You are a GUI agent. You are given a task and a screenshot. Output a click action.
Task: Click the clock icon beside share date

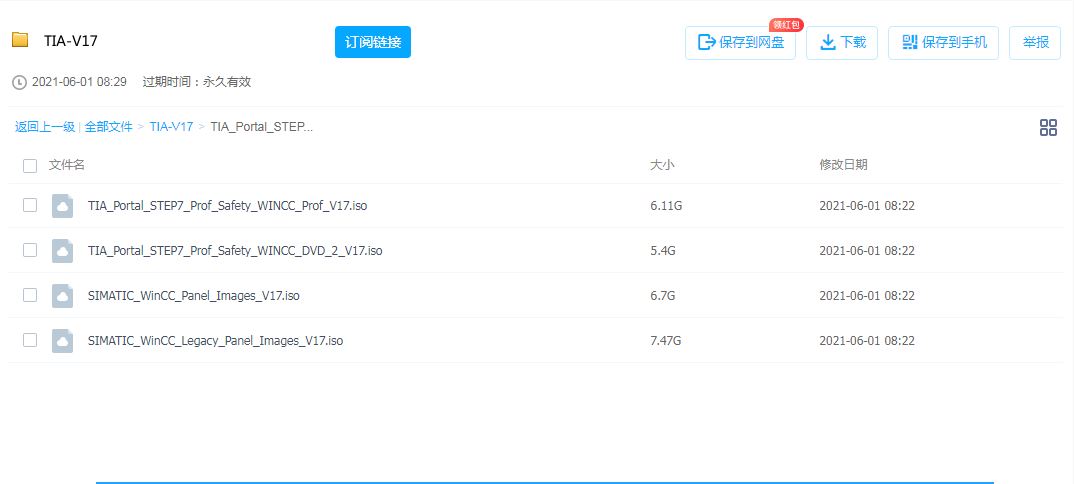coord(19,82)
